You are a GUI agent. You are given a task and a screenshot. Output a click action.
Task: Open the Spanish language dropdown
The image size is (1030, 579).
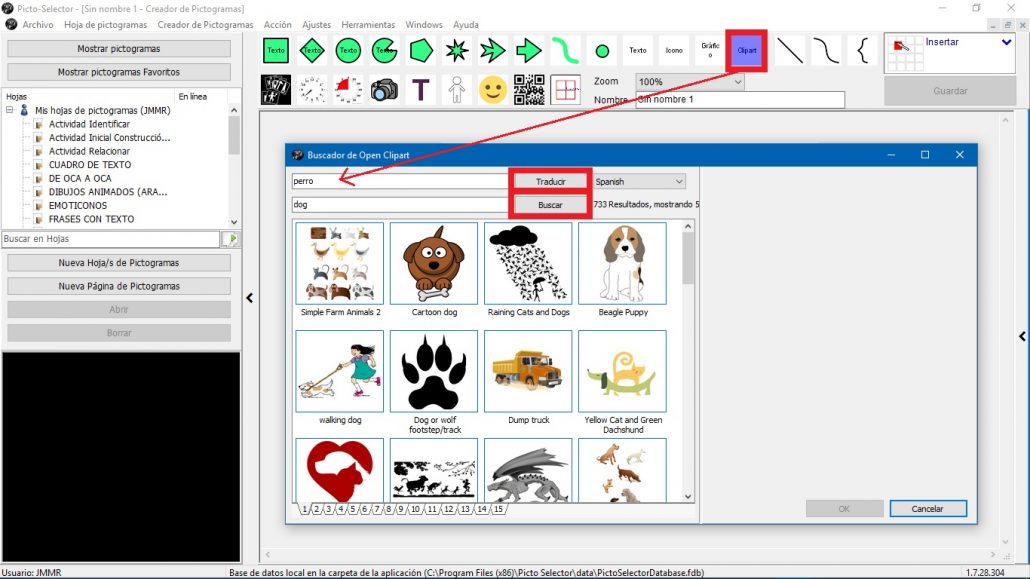[x=680, y=181]
